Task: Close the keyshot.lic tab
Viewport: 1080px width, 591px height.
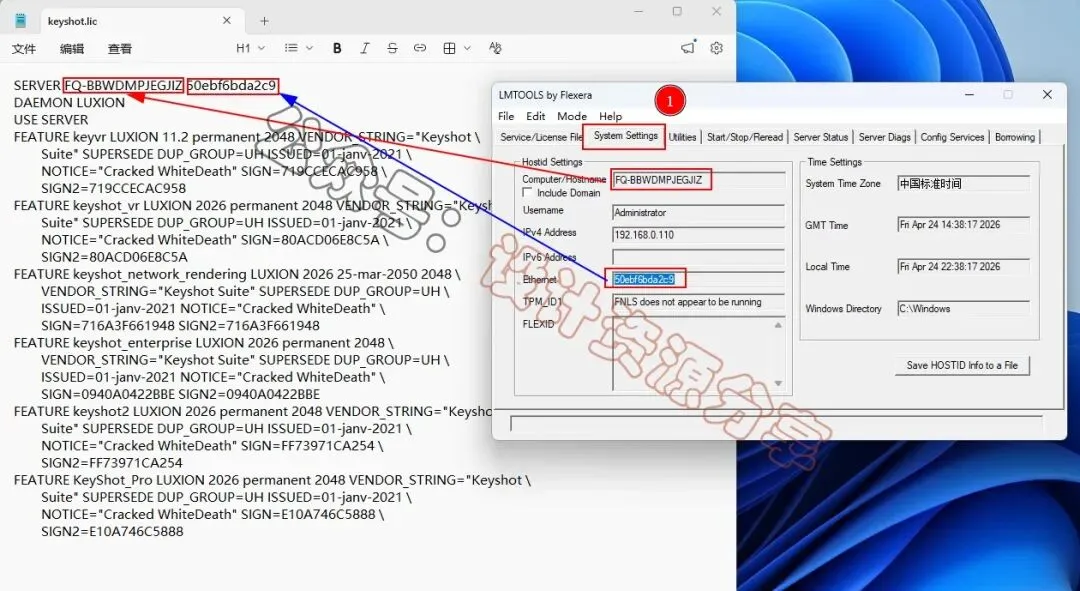Action: point(227,21)
